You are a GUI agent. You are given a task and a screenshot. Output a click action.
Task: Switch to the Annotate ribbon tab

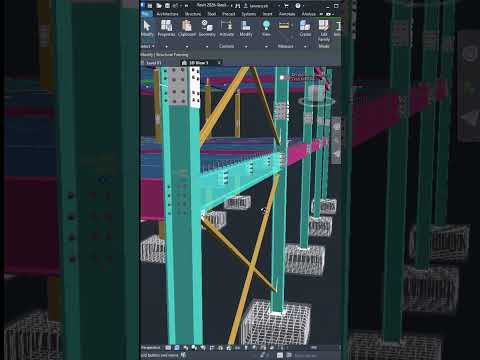(287, 14)
